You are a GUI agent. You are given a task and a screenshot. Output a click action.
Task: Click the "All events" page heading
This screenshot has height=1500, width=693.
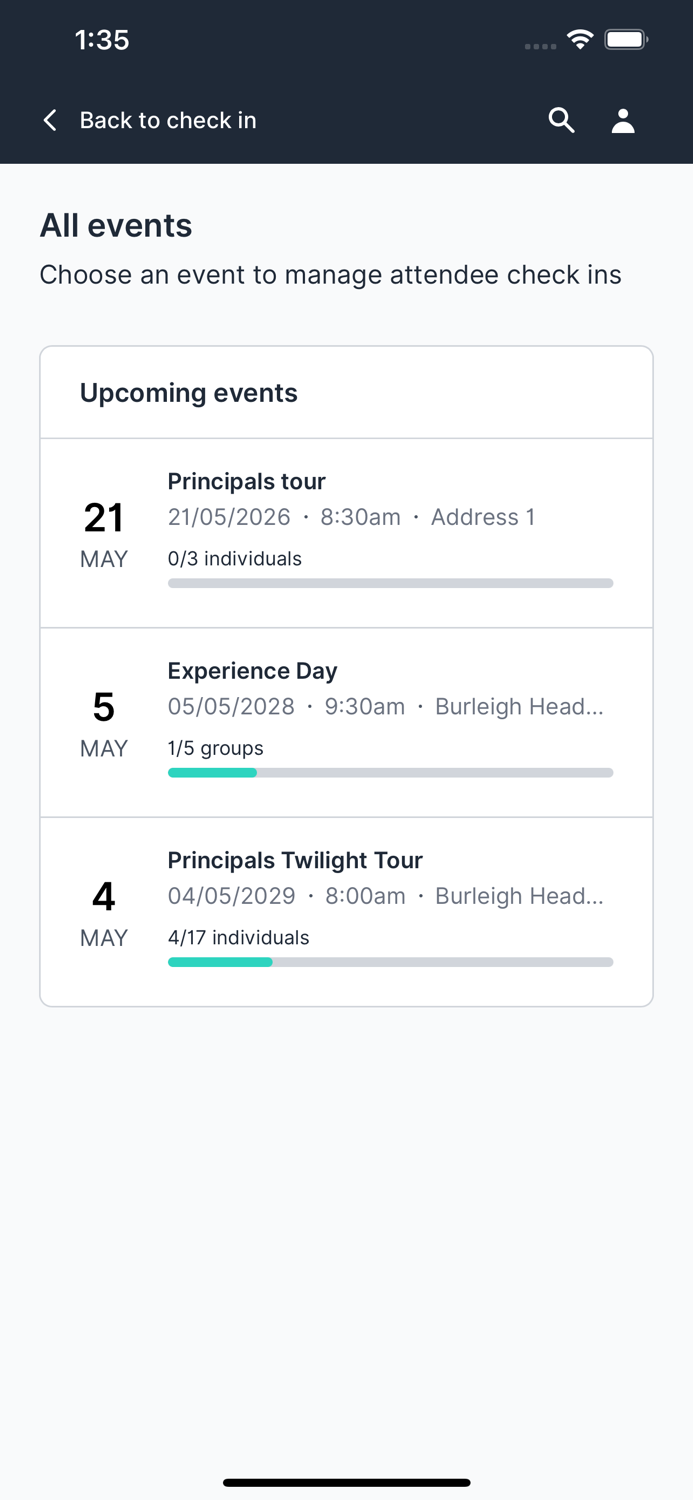(116, 226)
